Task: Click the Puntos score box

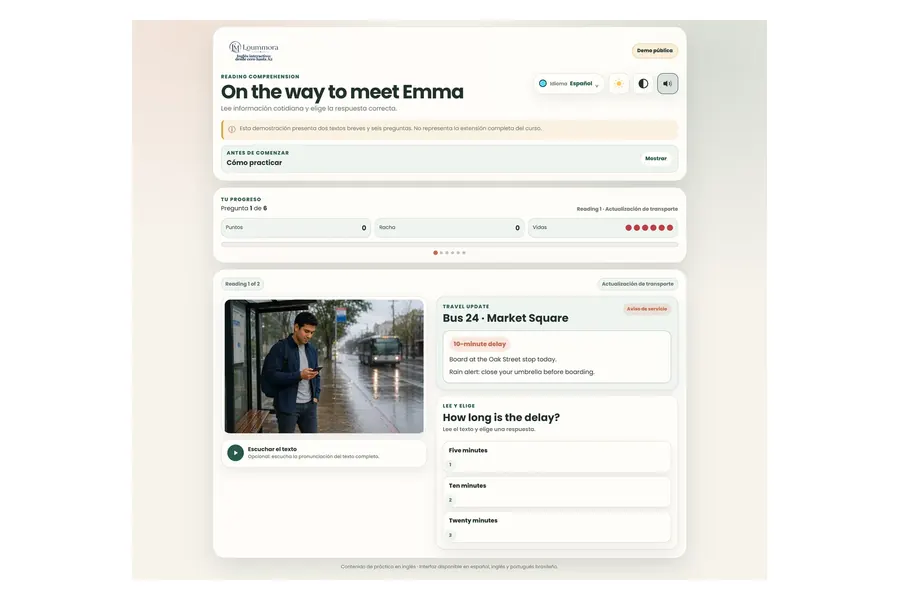Action: click(x=296, y=227)
